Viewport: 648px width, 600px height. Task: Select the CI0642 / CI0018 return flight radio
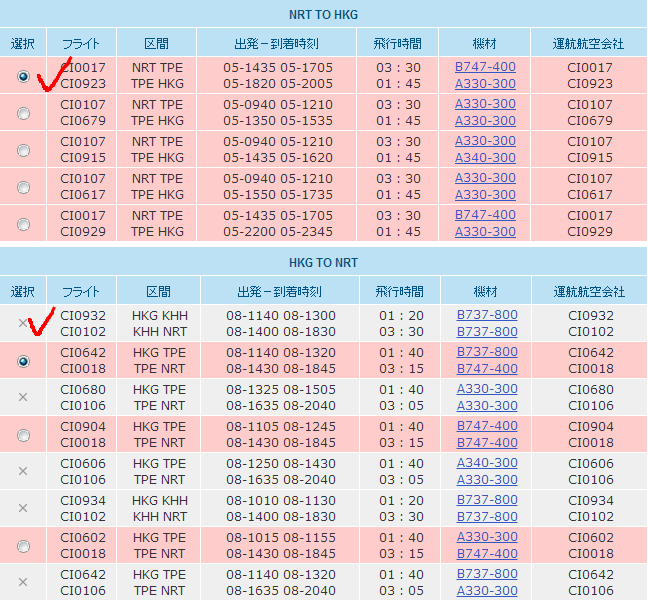(x=23, y=362)
